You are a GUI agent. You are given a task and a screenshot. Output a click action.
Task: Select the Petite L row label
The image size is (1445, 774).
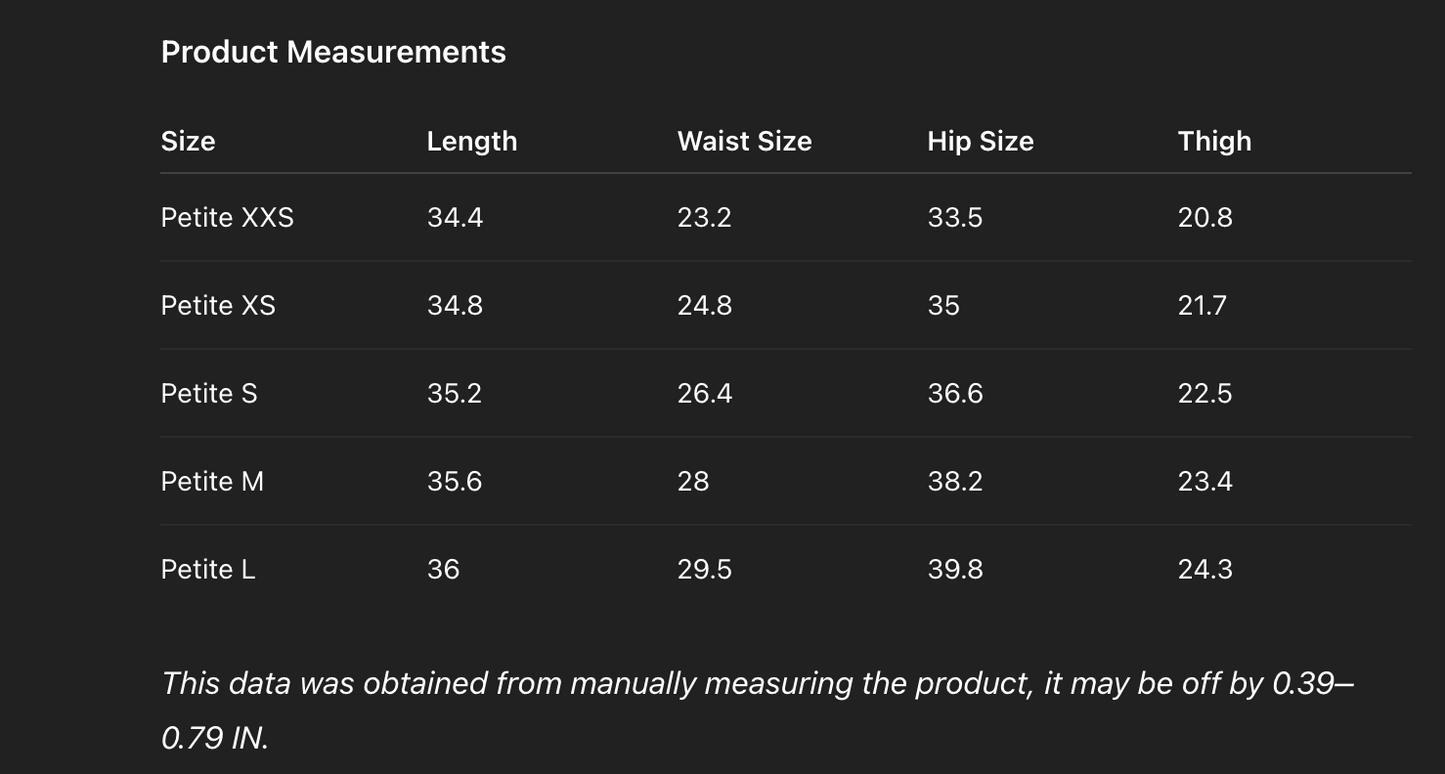tap(208, 569)
